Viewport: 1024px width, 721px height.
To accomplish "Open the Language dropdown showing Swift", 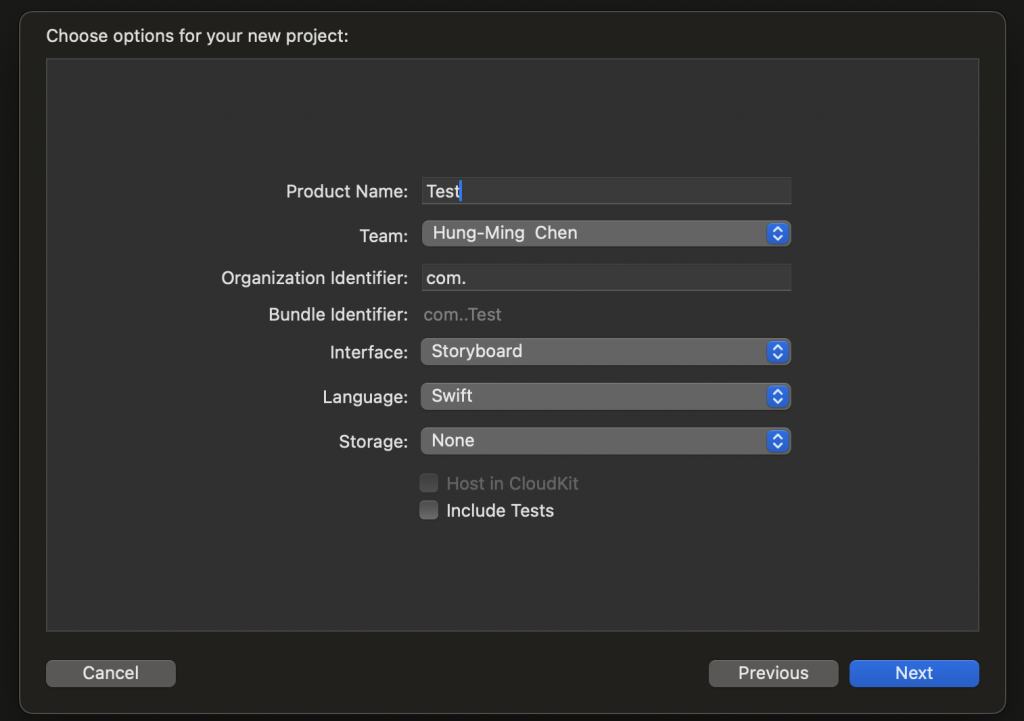I will (605, 396).
